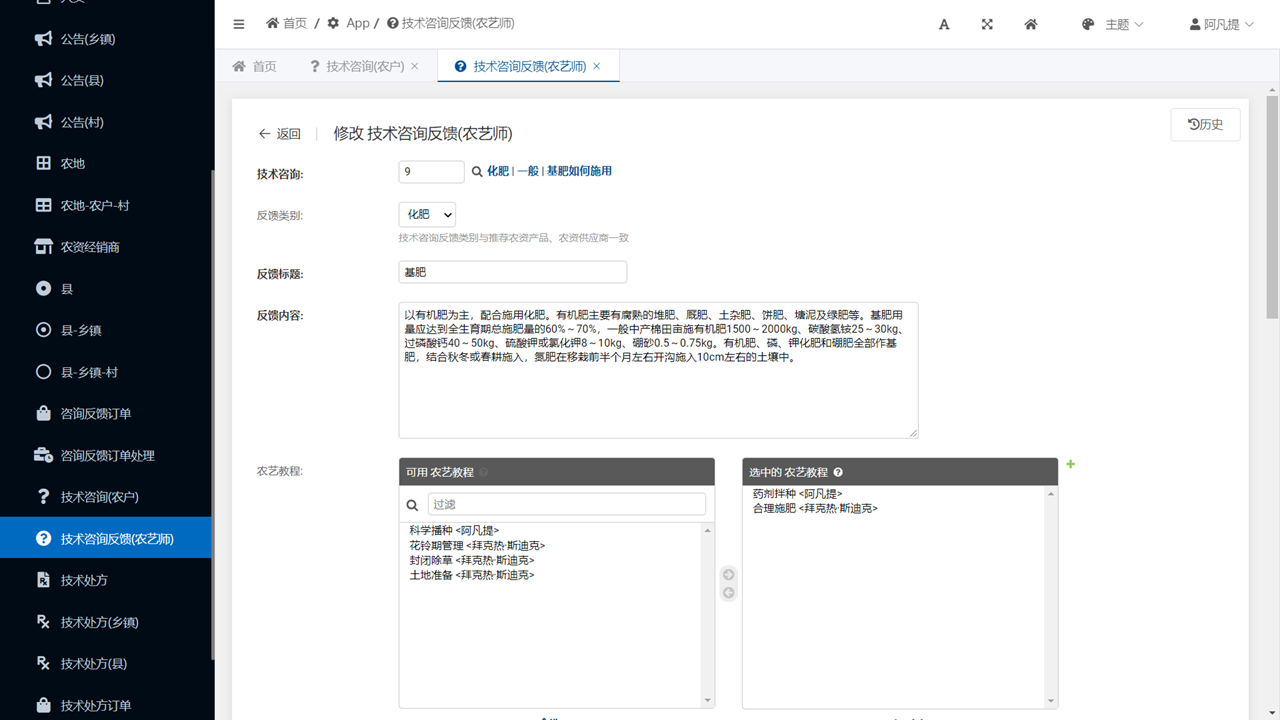Click the green plus icon to add 农艺教程
Screen dimensions: 1280x720
pos(1070,464)
